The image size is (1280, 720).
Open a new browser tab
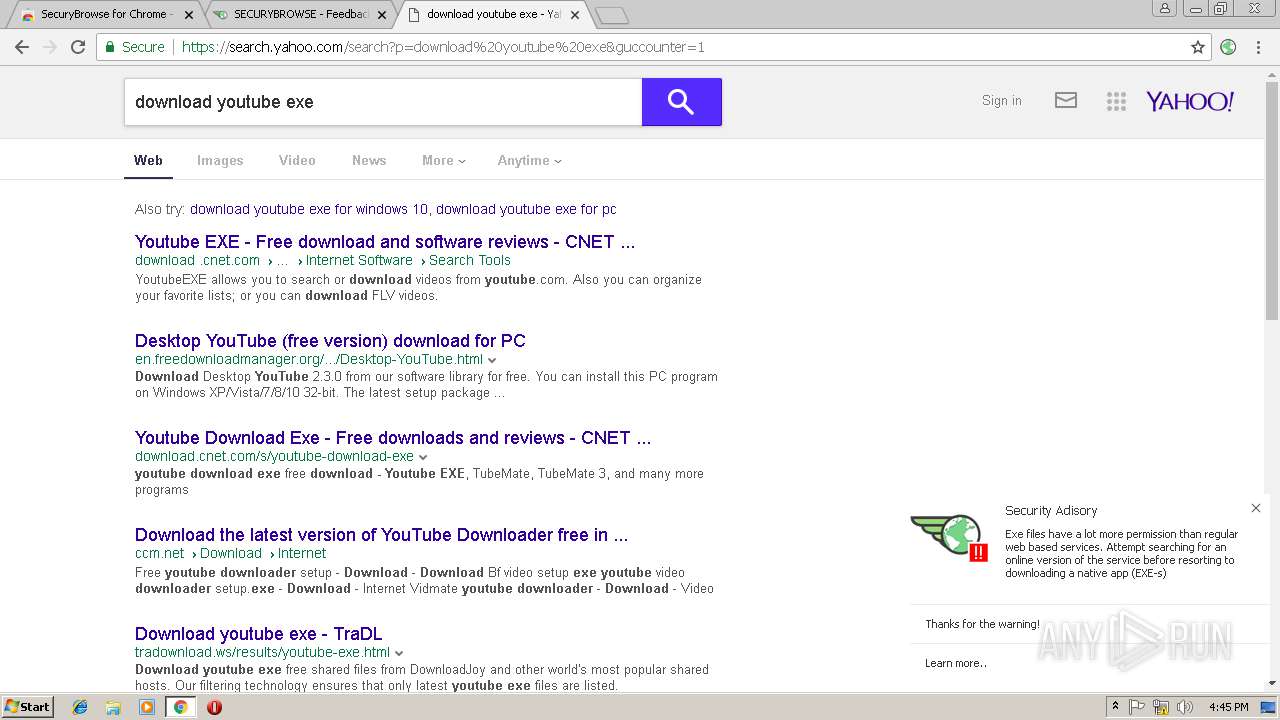click(x=611, y=15)
